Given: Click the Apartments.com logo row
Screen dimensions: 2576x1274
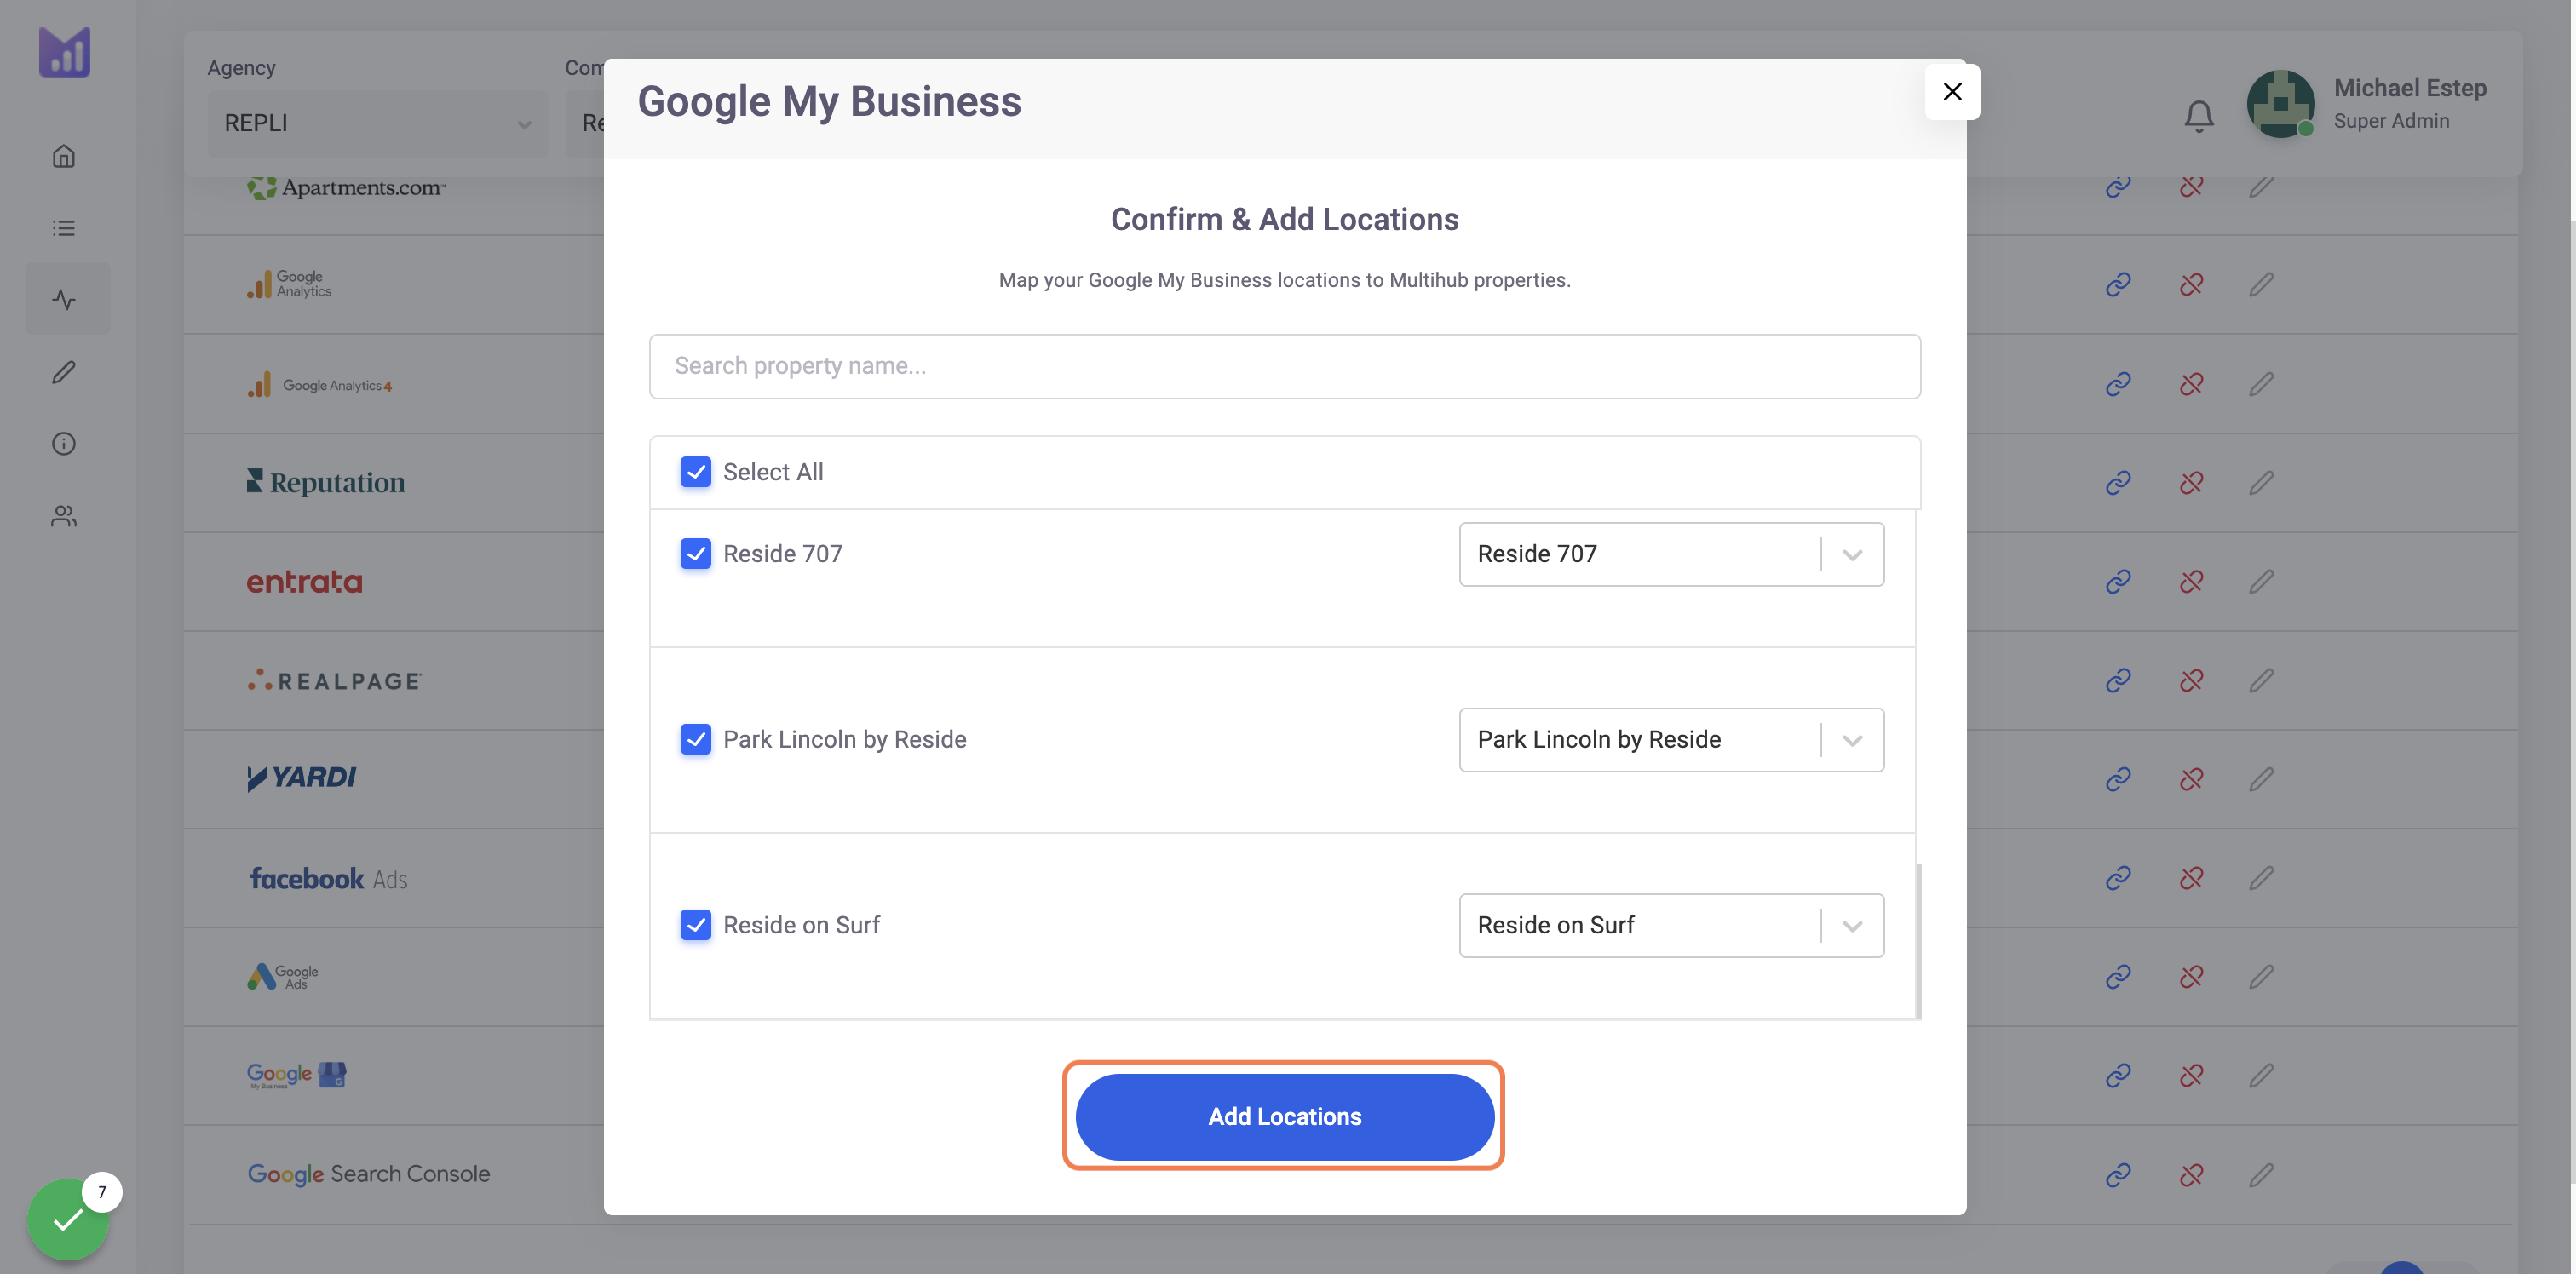Looking at the screenshot, I should (x=346, y=187).
